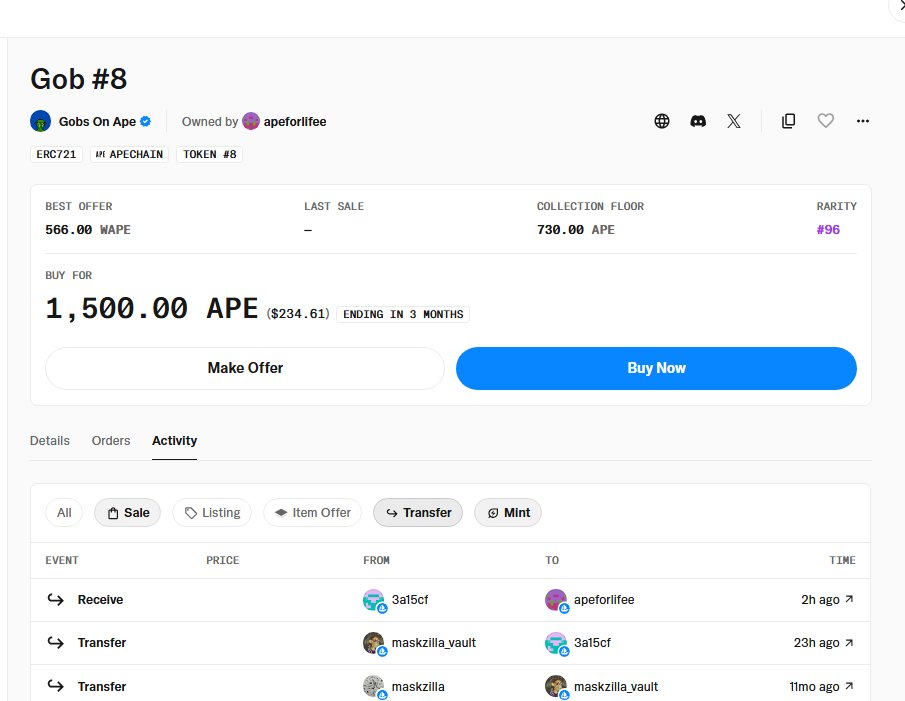Viewport: 905px width, 701px height.
Task: Open apeforlifee owner profile link
Action: coord(295,122)
